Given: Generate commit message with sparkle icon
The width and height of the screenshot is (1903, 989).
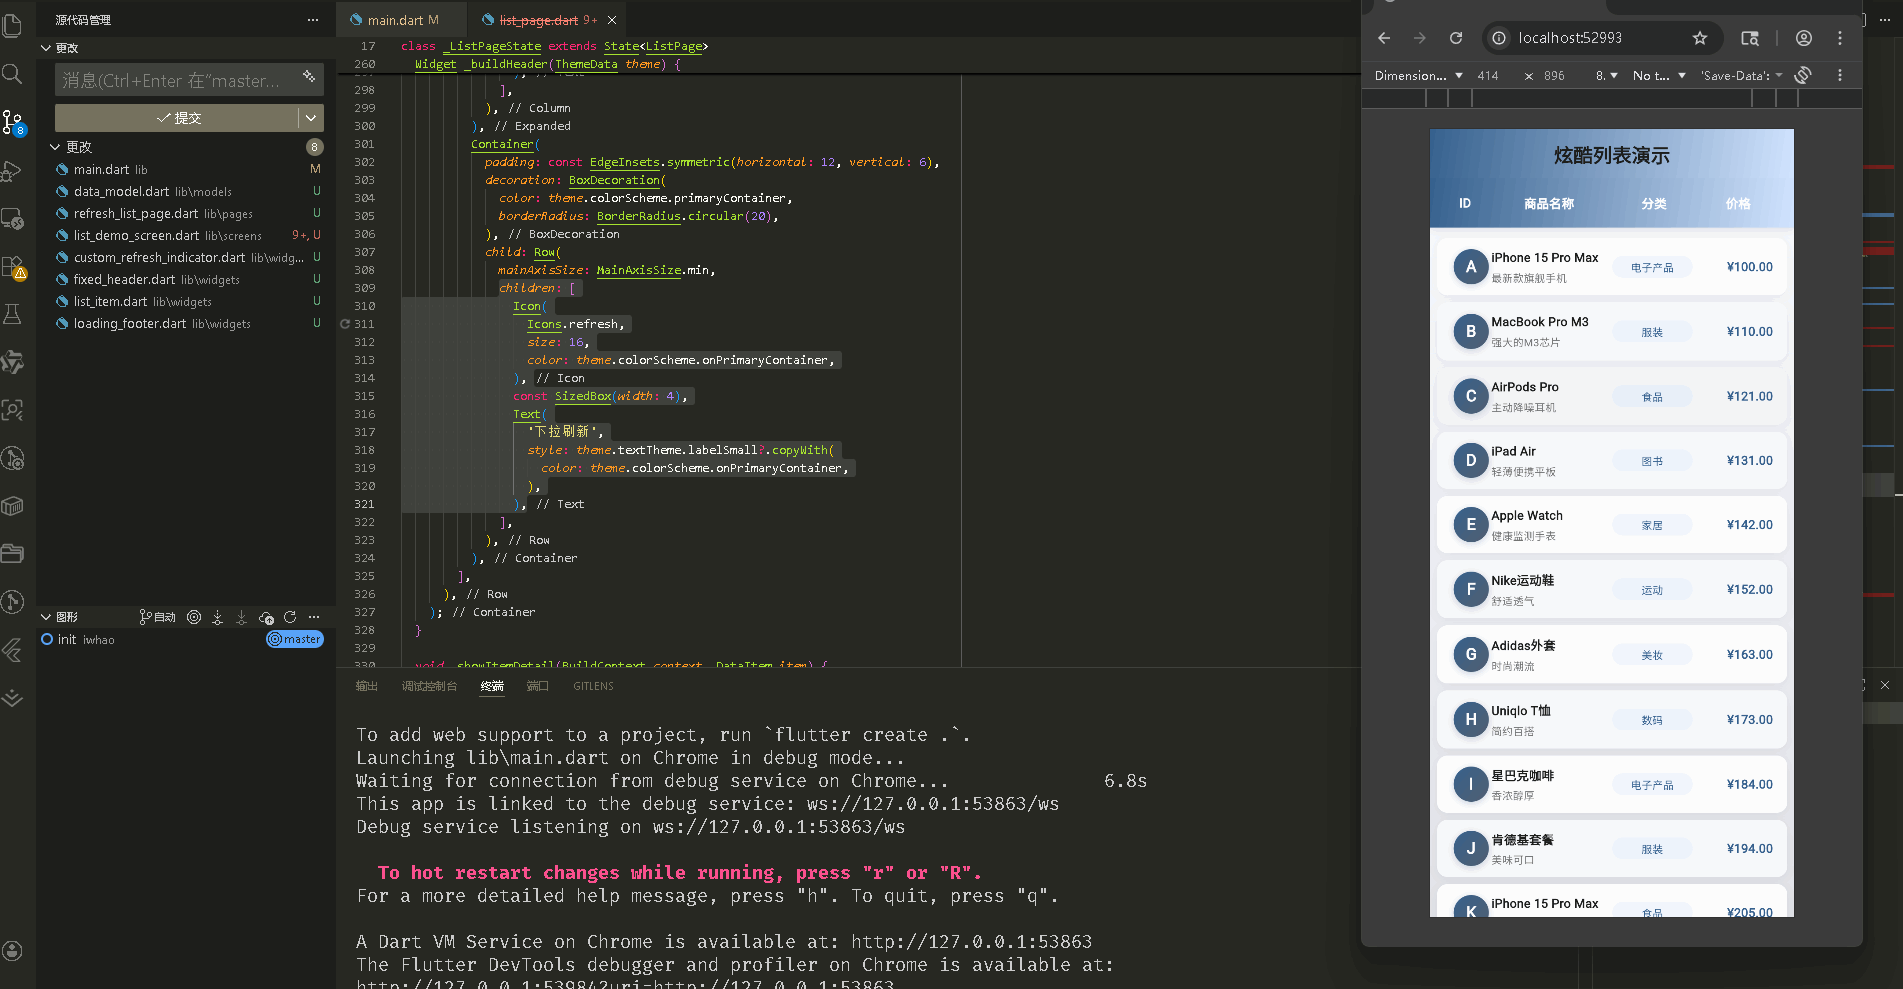Looking at the screenshot, I should 309,77.
